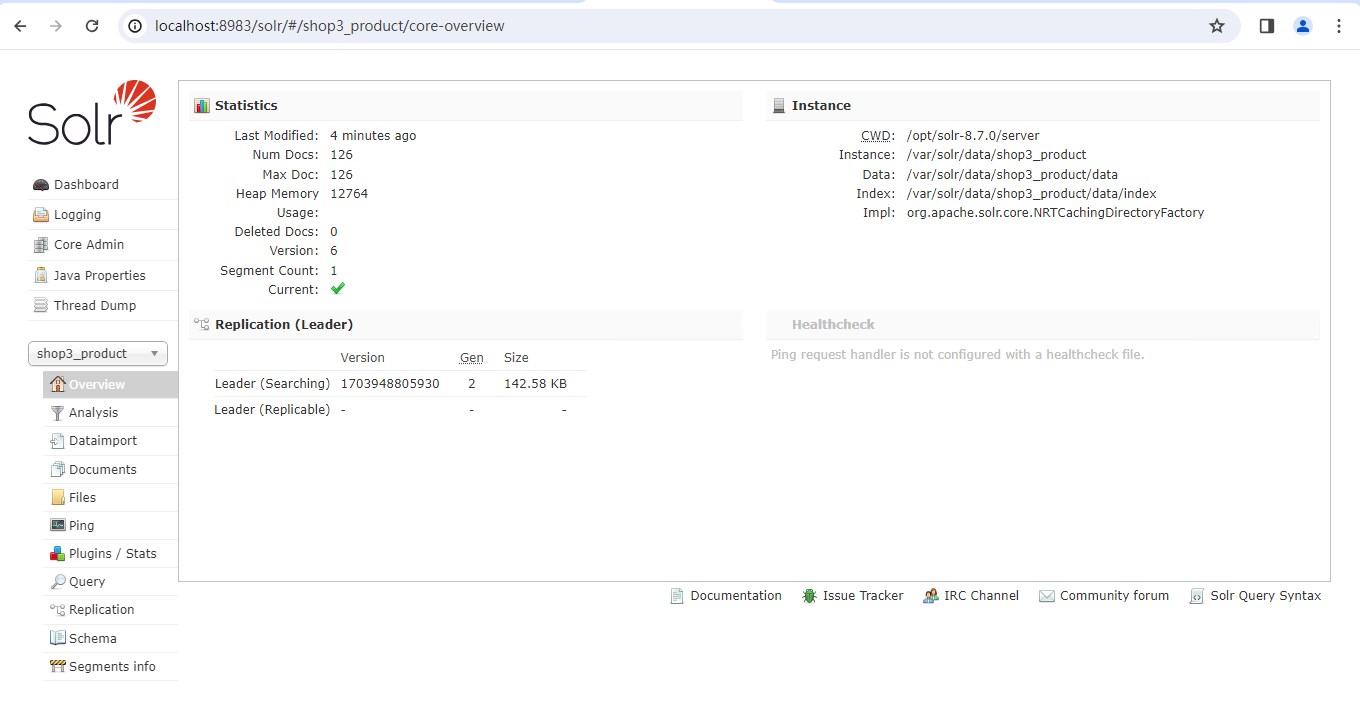This screenshot has width=1360, height=706.
Task: Click the Leader (Replicable) row label
Action: coord(272,410)
